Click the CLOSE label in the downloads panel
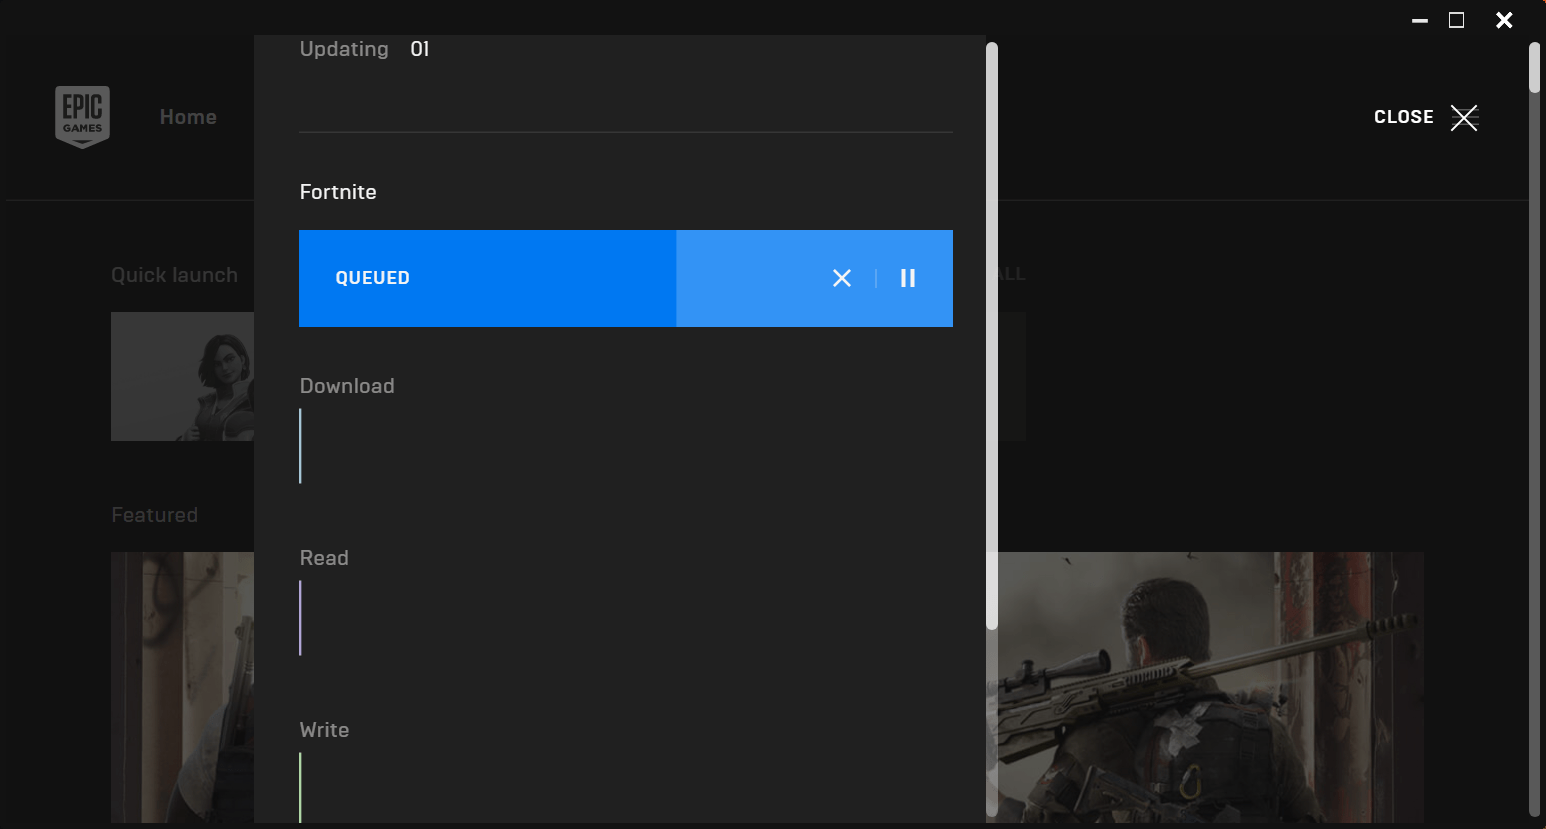This screenshot has width=1546, height=829. 1403,116
